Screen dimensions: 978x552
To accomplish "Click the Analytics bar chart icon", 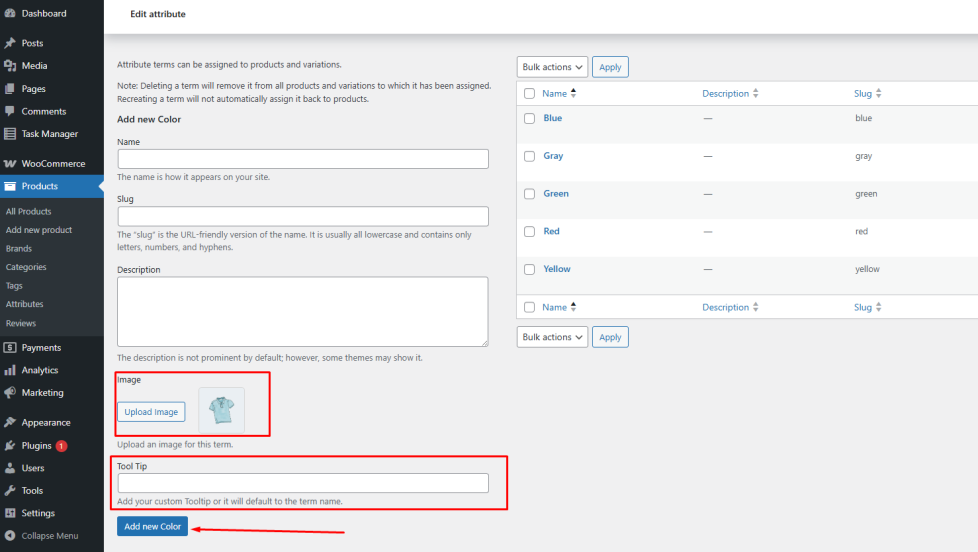I will (10, 371).
